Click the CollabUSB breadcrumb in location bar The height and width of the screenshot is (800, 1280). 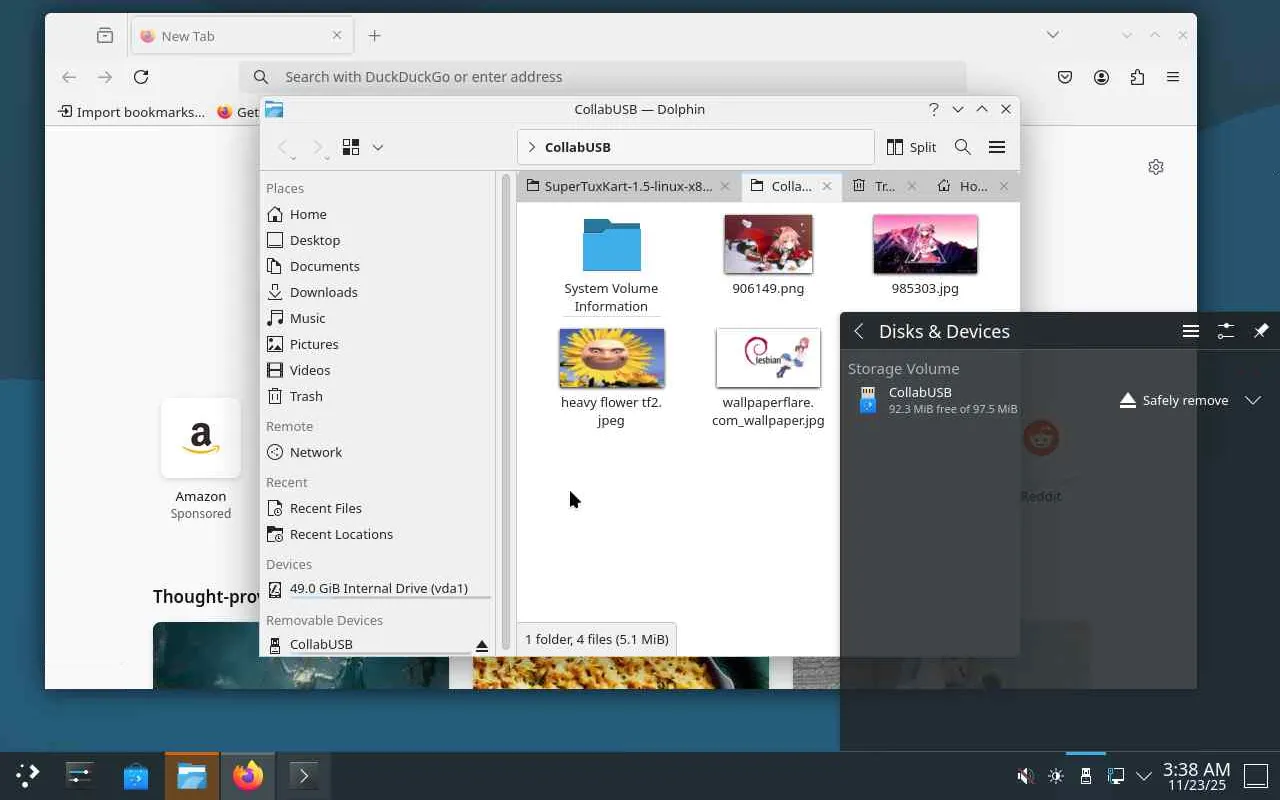tap(578, 147)
